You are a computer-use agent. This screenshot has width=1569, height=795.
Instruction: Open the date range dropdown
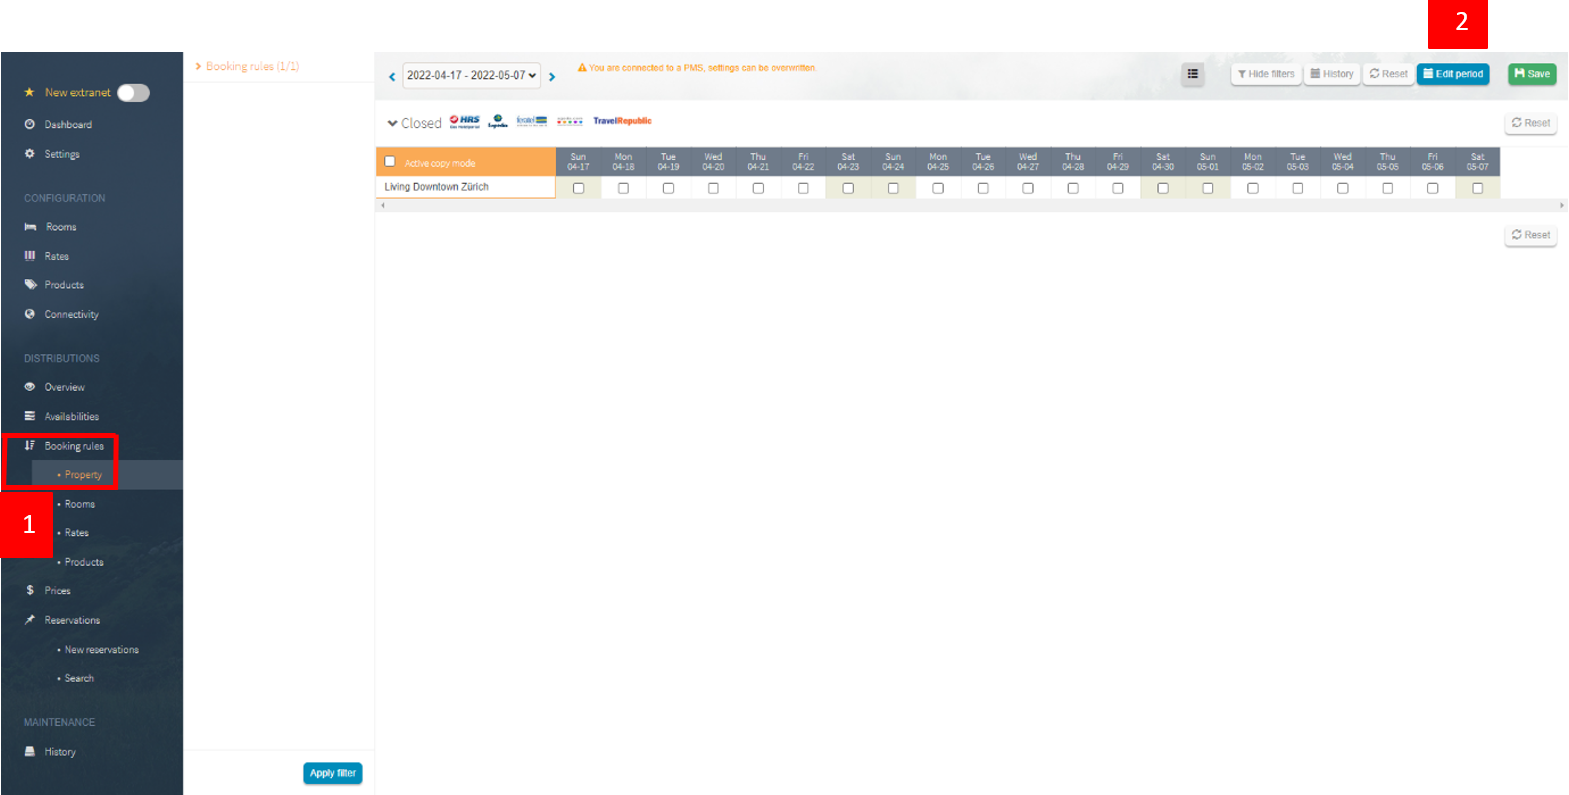[472, 75]
